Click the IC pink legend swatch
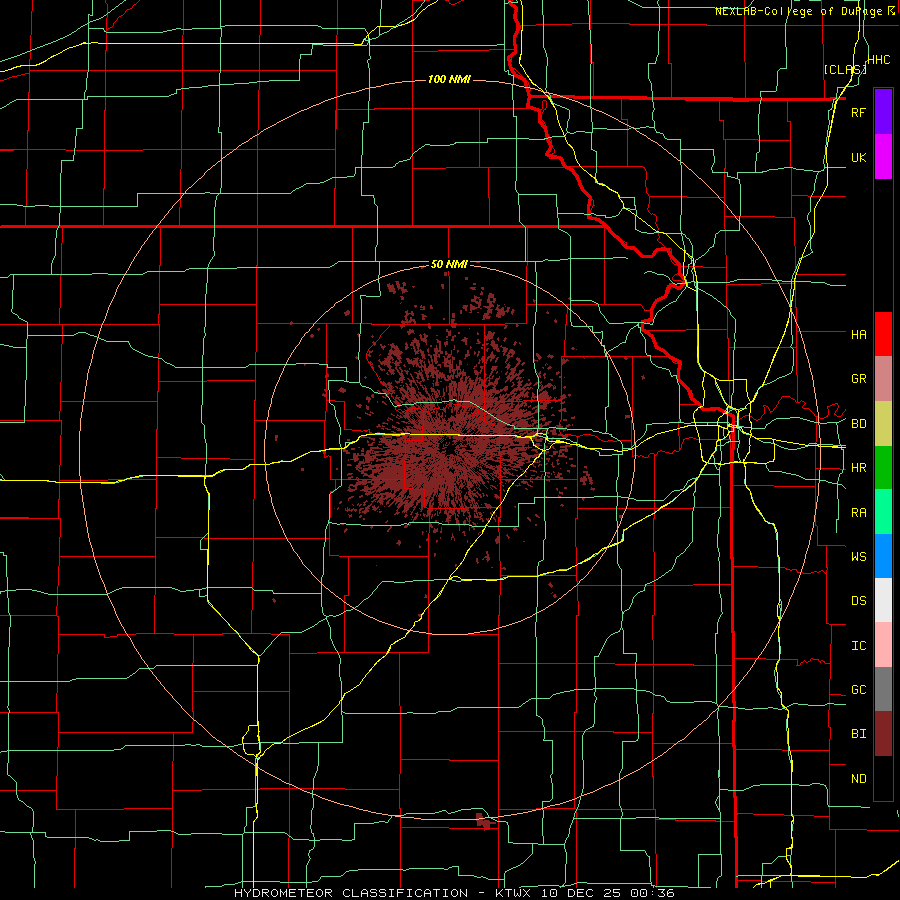 tap(883, 645)
